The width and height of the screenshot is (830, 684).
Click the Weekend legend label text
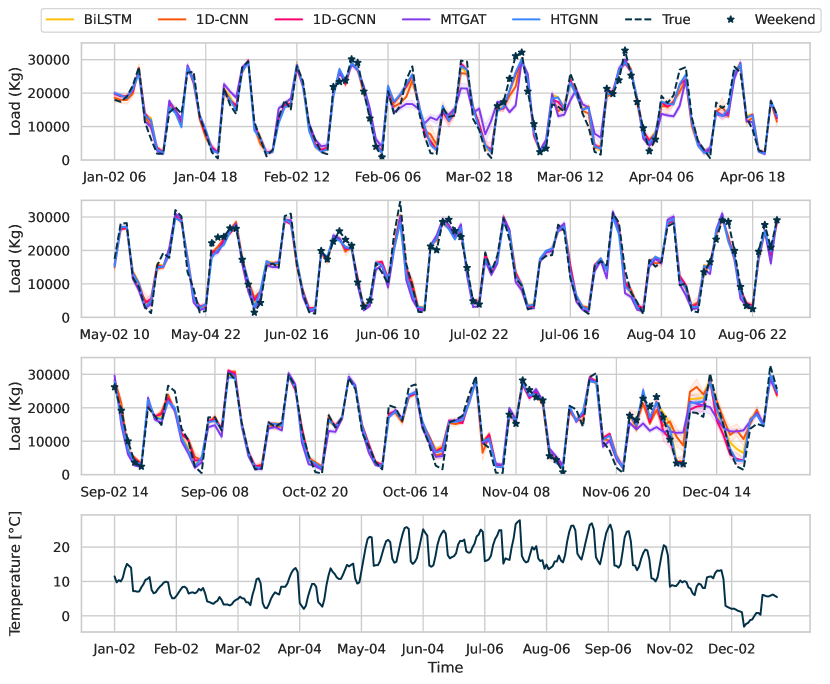[784, 19]
